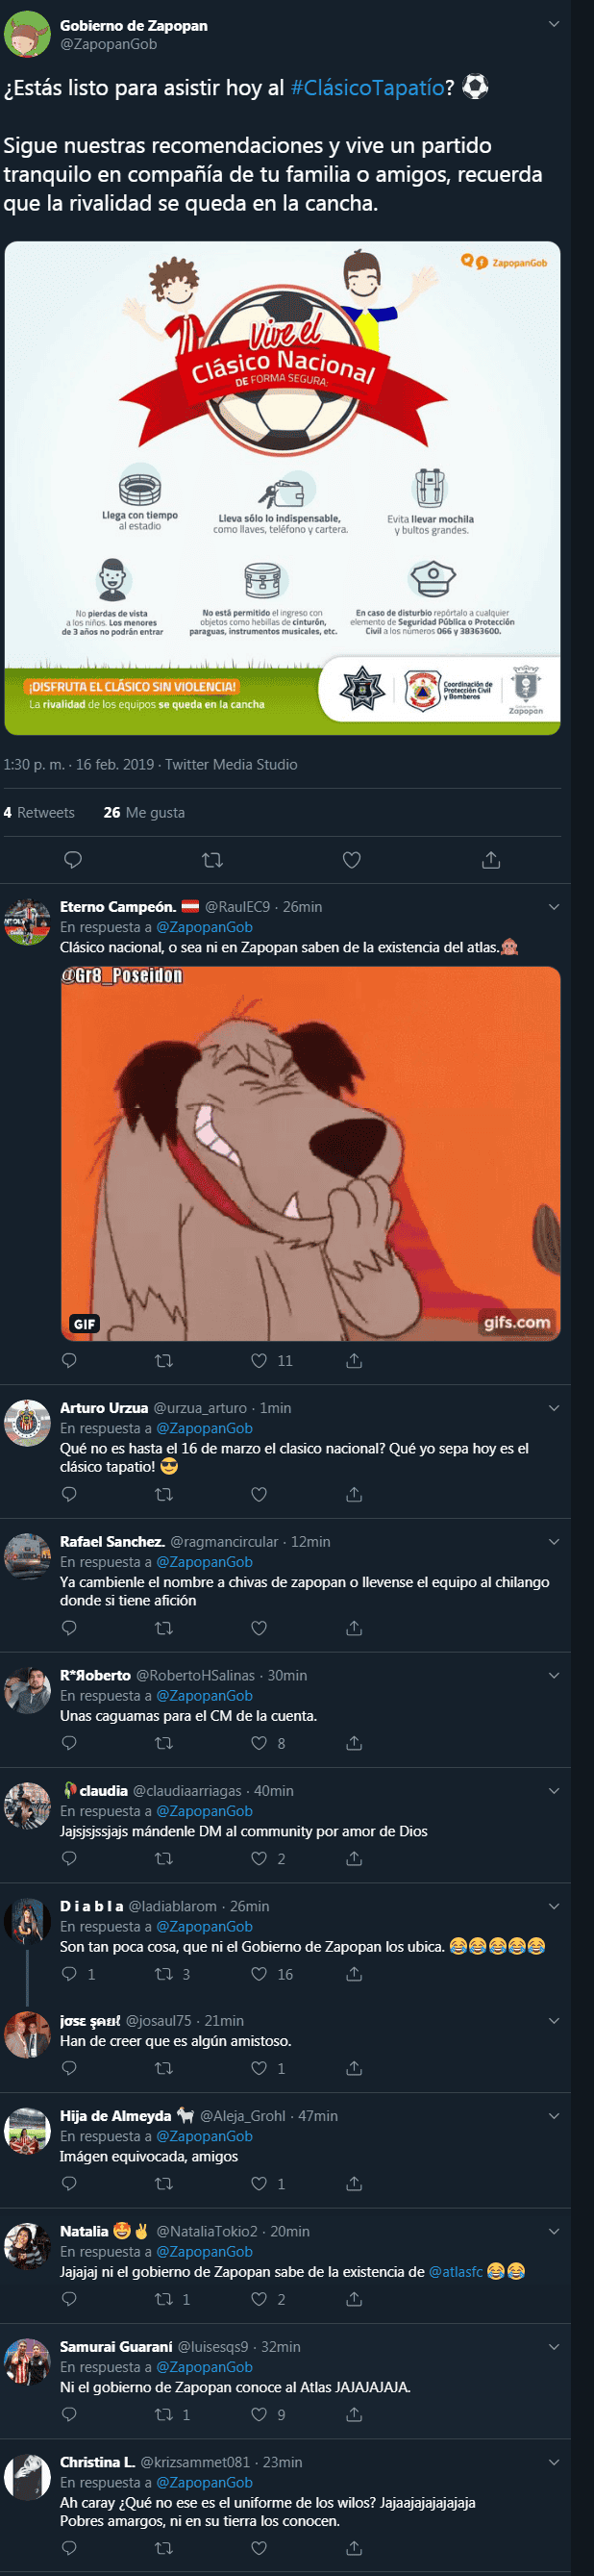Like Eterno Campeón's reply with 11 likes

click(x=259, y=1360)
